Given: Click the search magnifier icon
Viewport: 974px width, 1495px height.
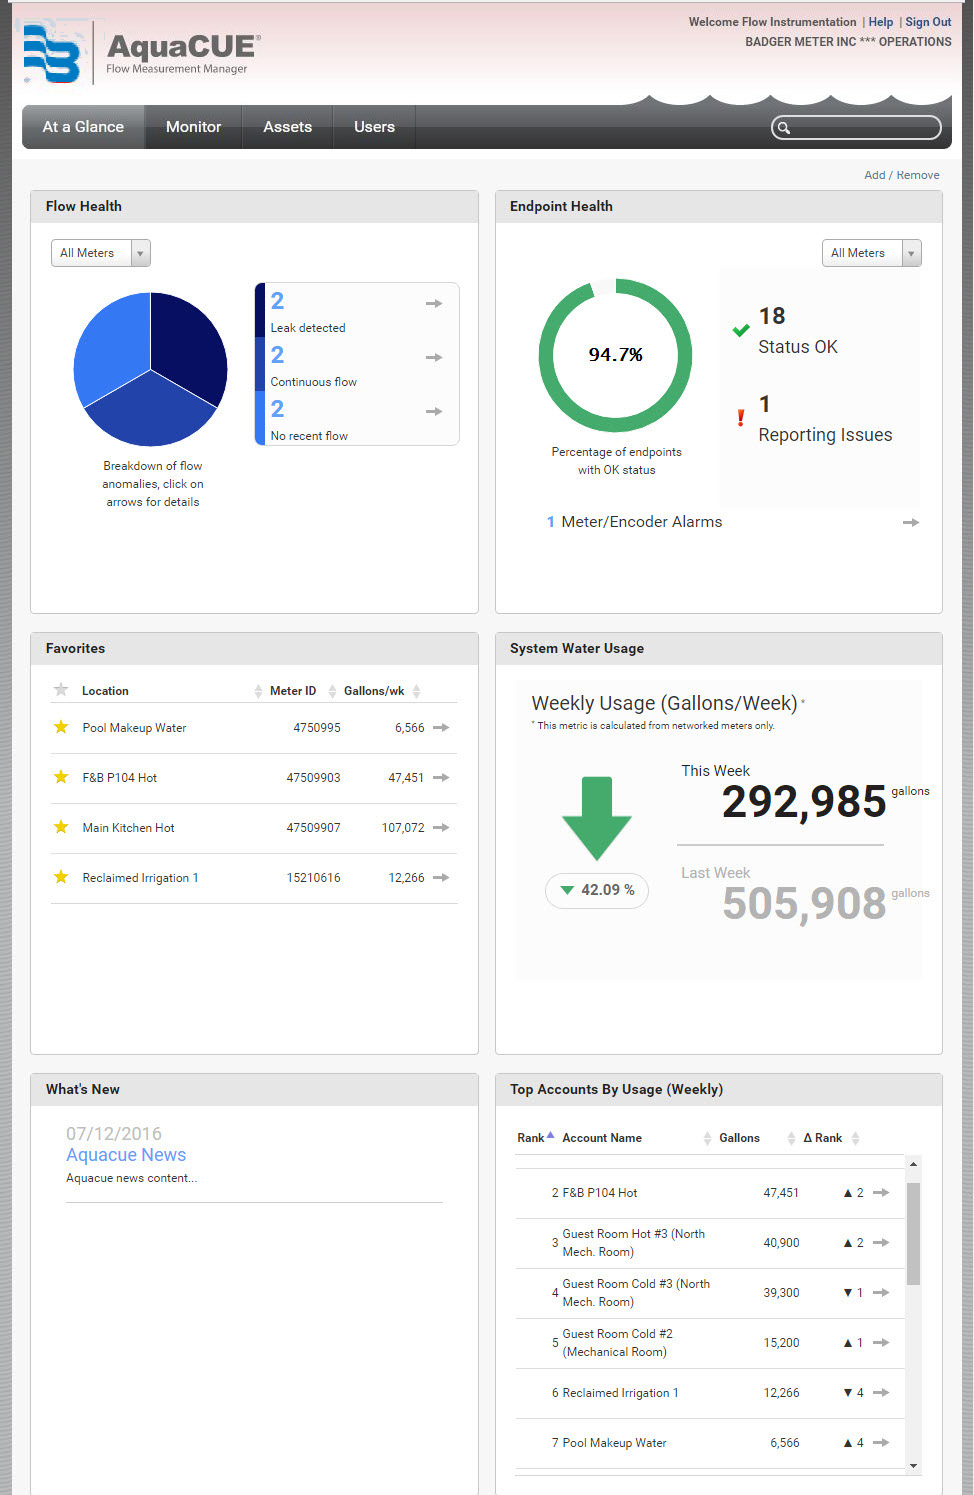Looking at the screenshot, I should pyautogui.click(x=785, y=128).
